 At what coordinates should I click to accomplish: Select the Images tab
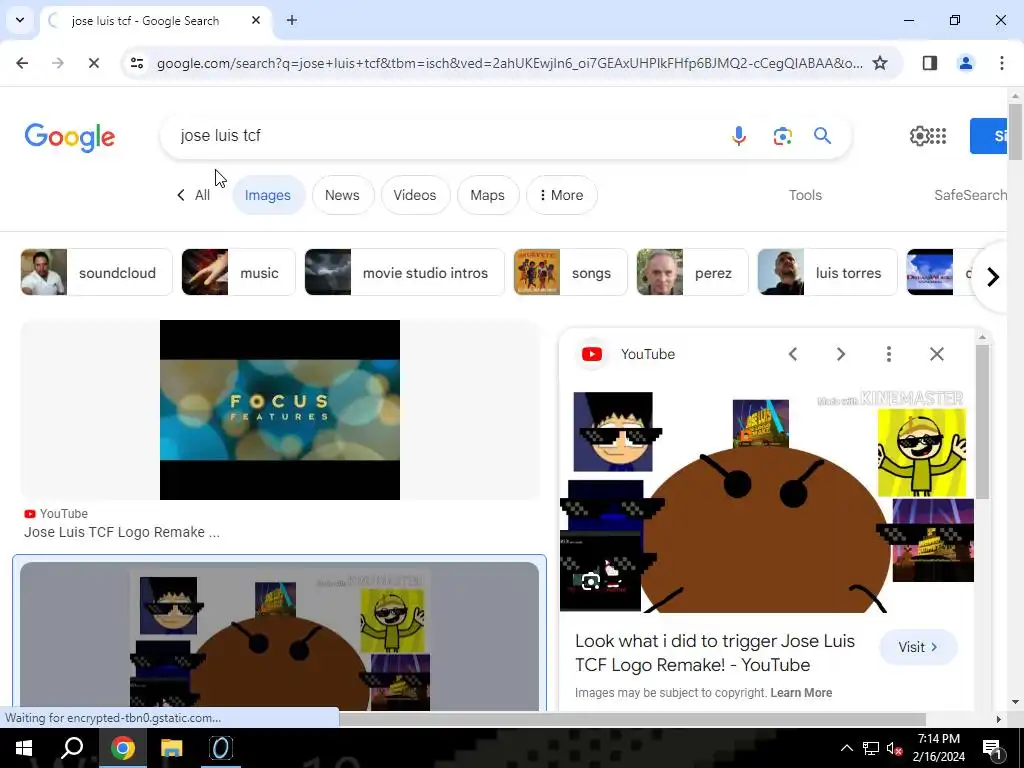(x=268, y=195)
